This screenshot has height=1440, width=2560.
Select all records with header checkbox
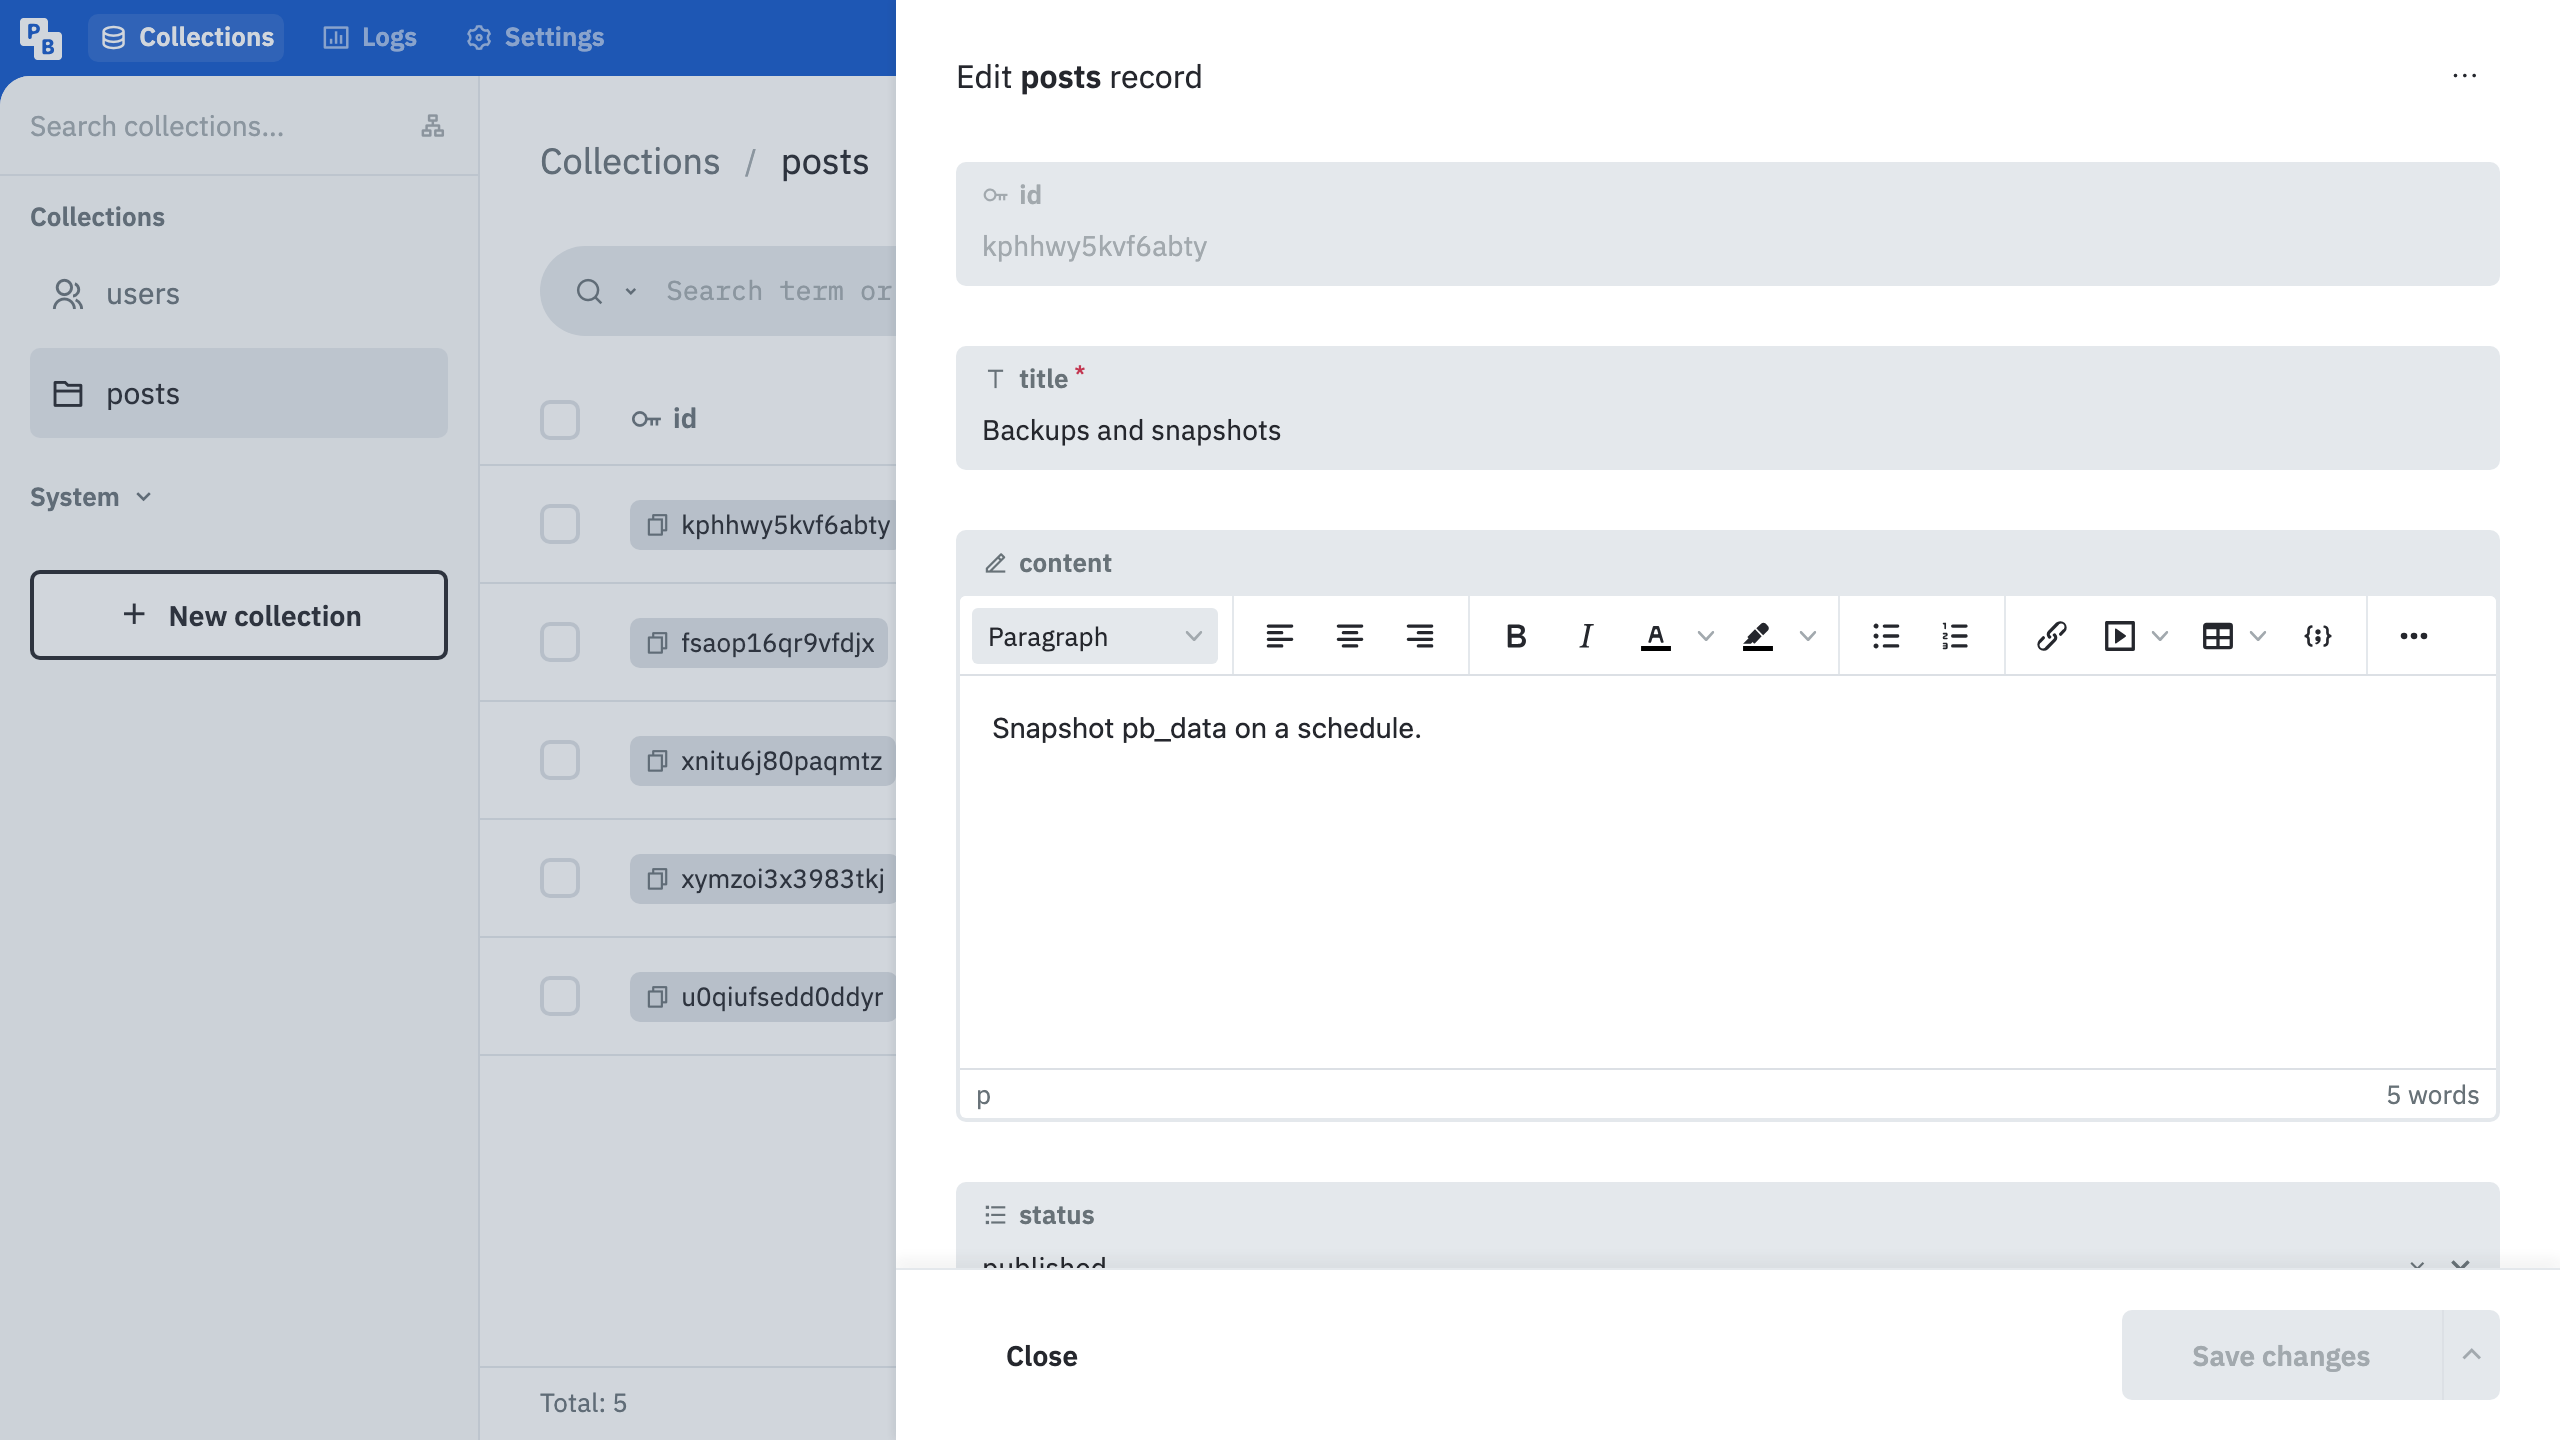[560, 420]
